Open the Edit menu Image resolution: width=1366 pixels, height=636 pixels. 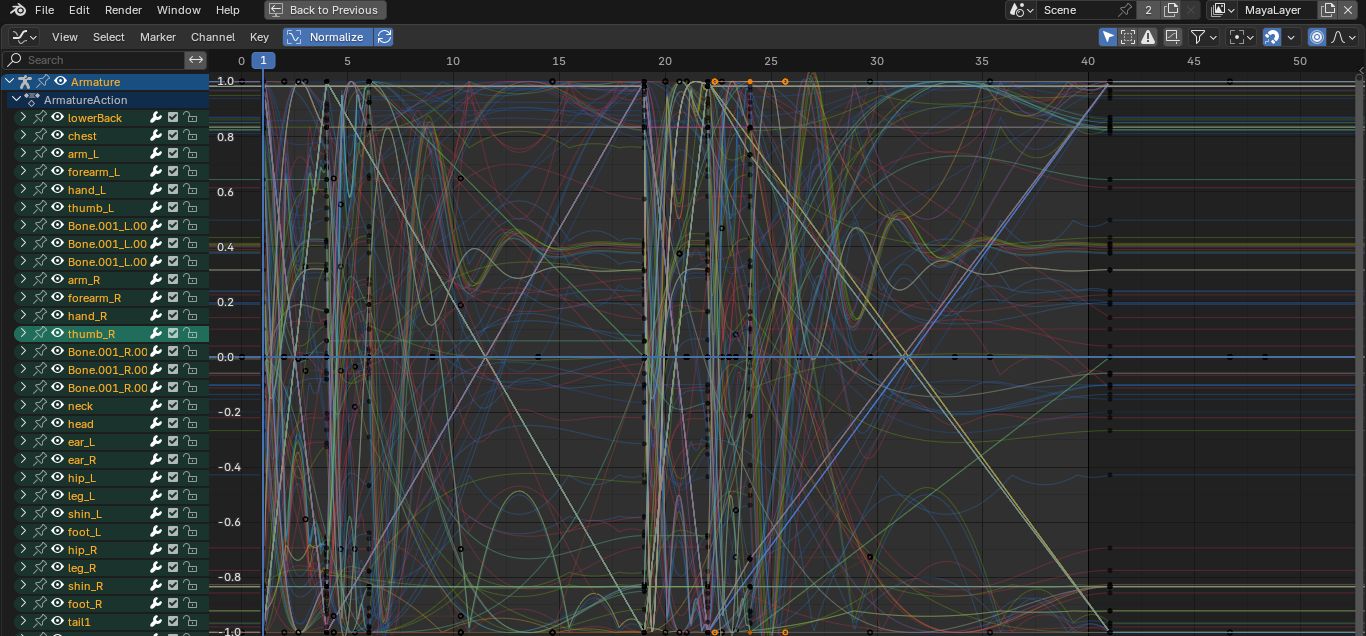[79, 10]
